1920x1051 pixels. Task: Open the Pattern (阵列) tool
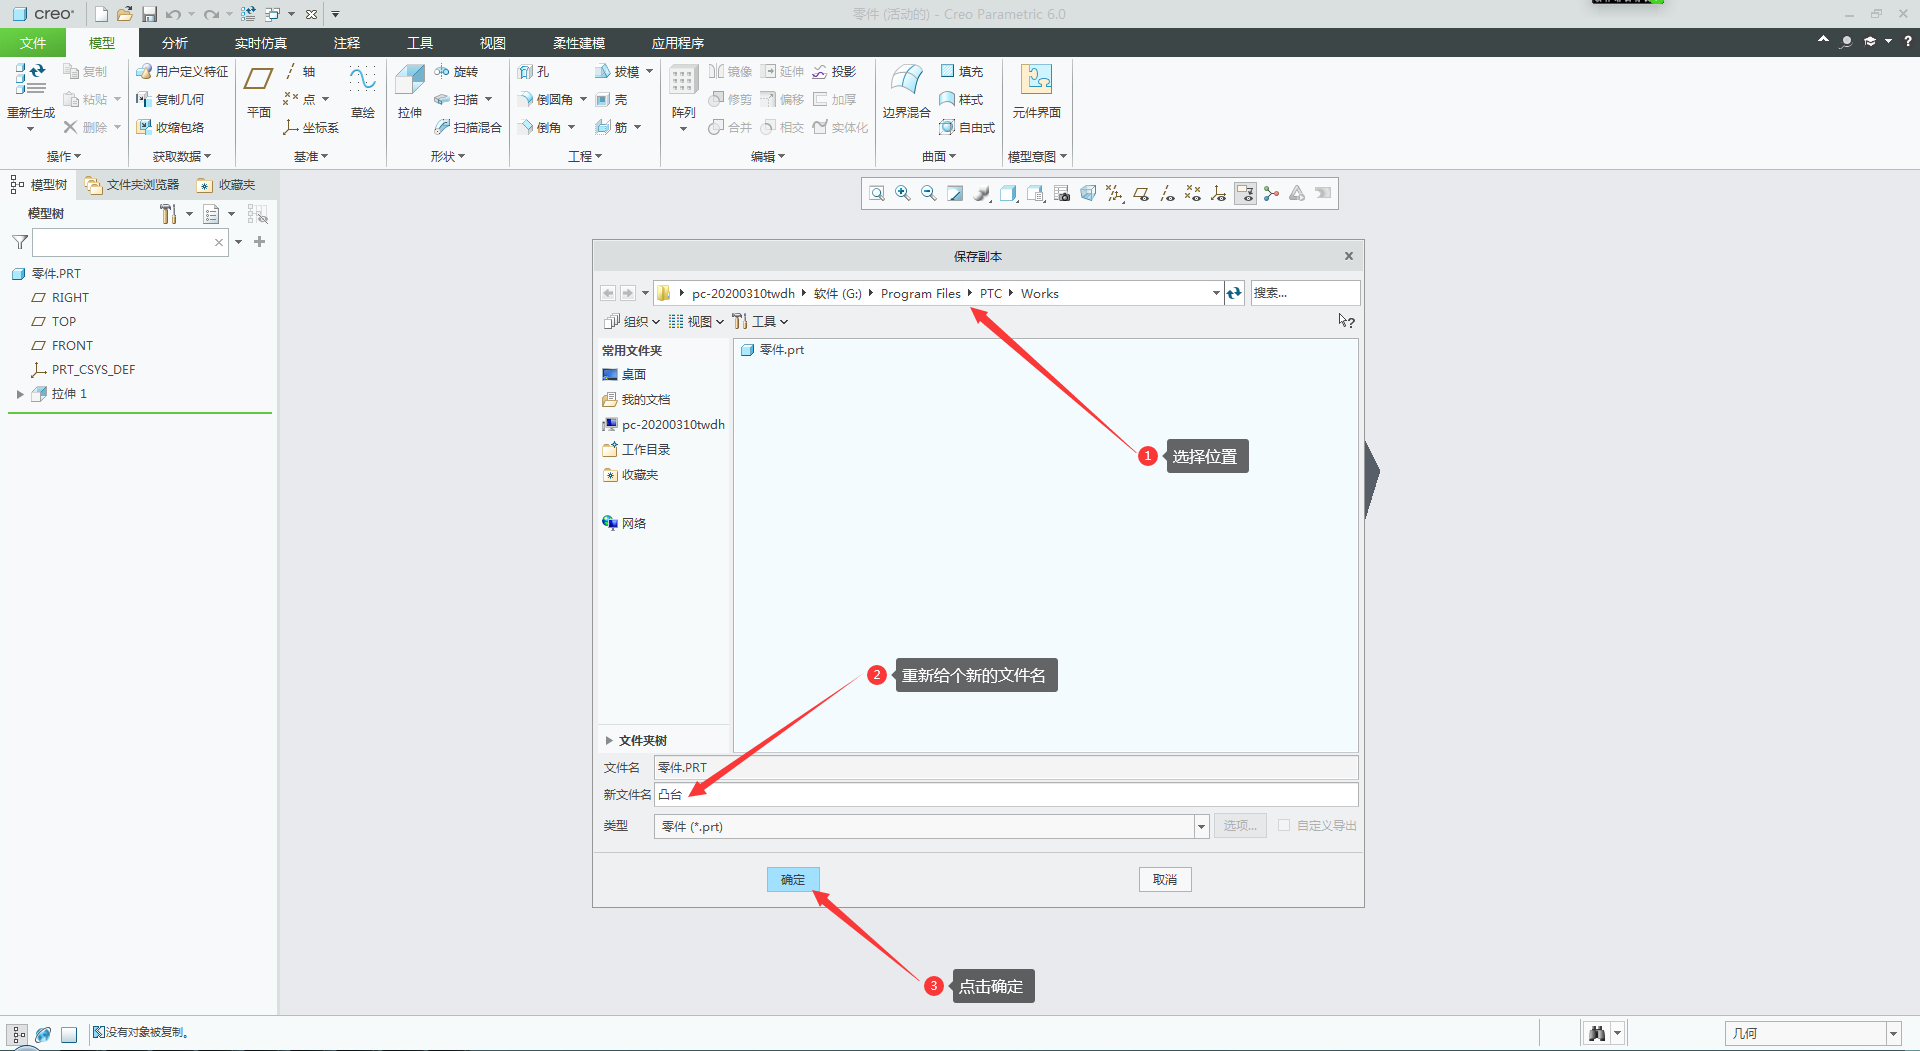point(683,83)
